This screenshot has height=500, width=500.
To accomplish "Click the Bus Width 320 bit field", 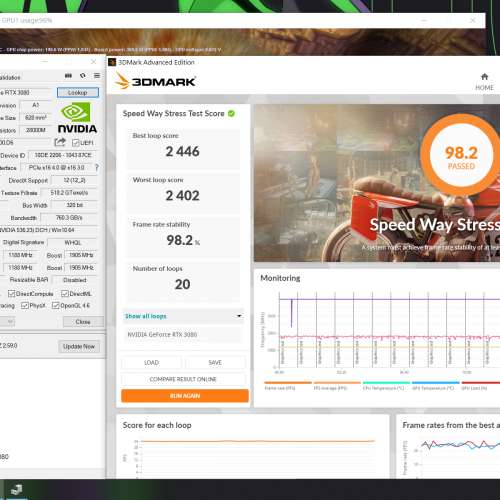I will [x=74, y=205].
